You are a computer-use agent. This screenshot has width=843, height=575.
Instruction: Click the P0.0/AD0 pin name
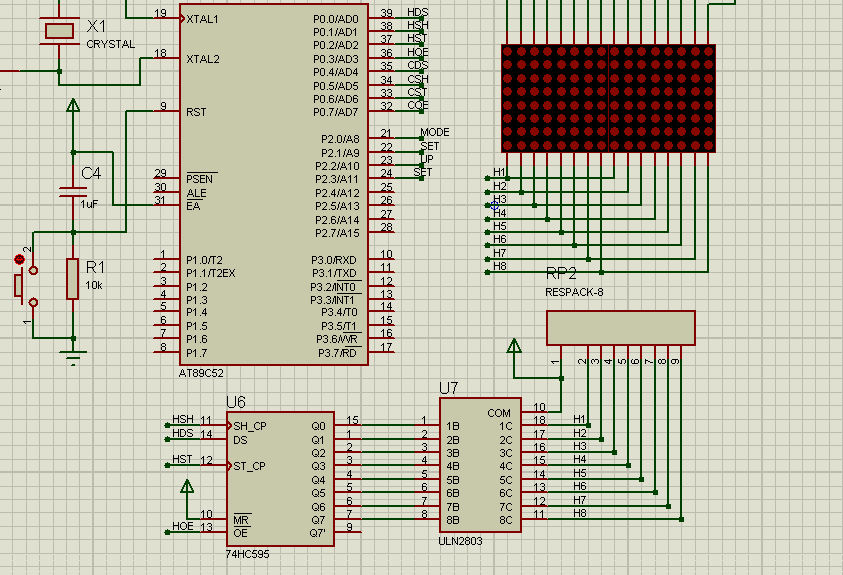tap(335, 19)
